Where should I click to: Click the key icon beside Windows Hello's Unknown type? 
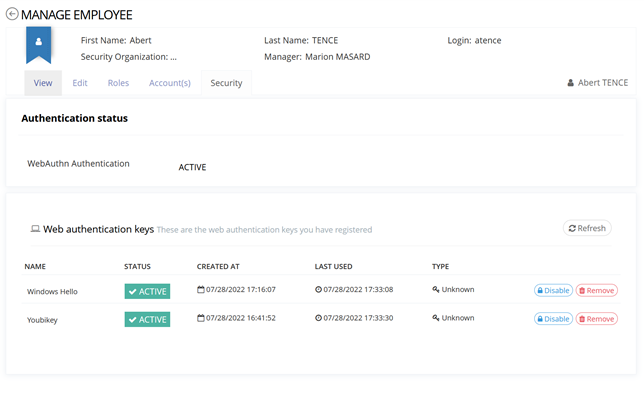[x=436, y=290]
